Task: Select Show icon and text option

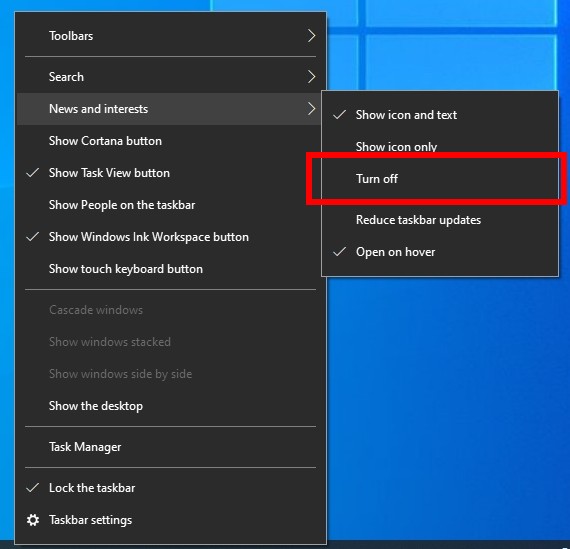Action: click(440, 115)
